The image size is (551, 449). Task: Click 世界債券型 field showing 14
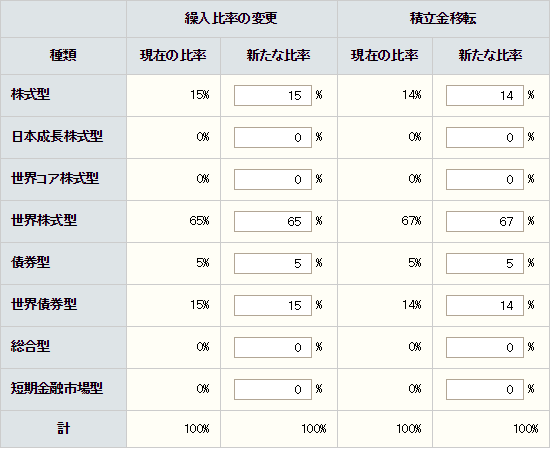[485, 305]
